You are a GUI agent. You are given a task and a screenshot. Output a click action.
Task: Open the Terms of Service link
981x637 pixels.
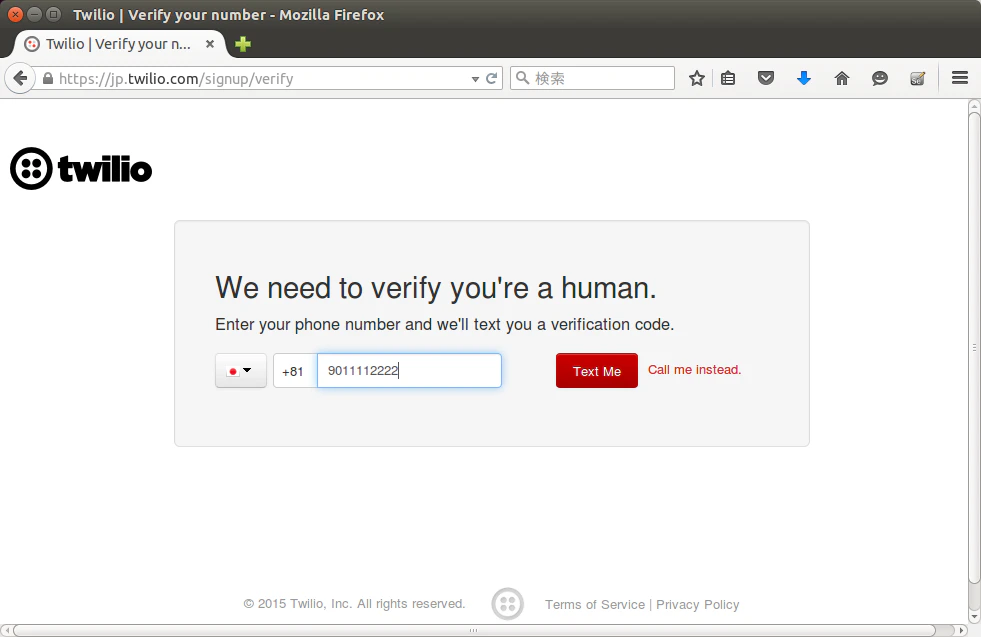pyautogui.click(x=595, y=604)
